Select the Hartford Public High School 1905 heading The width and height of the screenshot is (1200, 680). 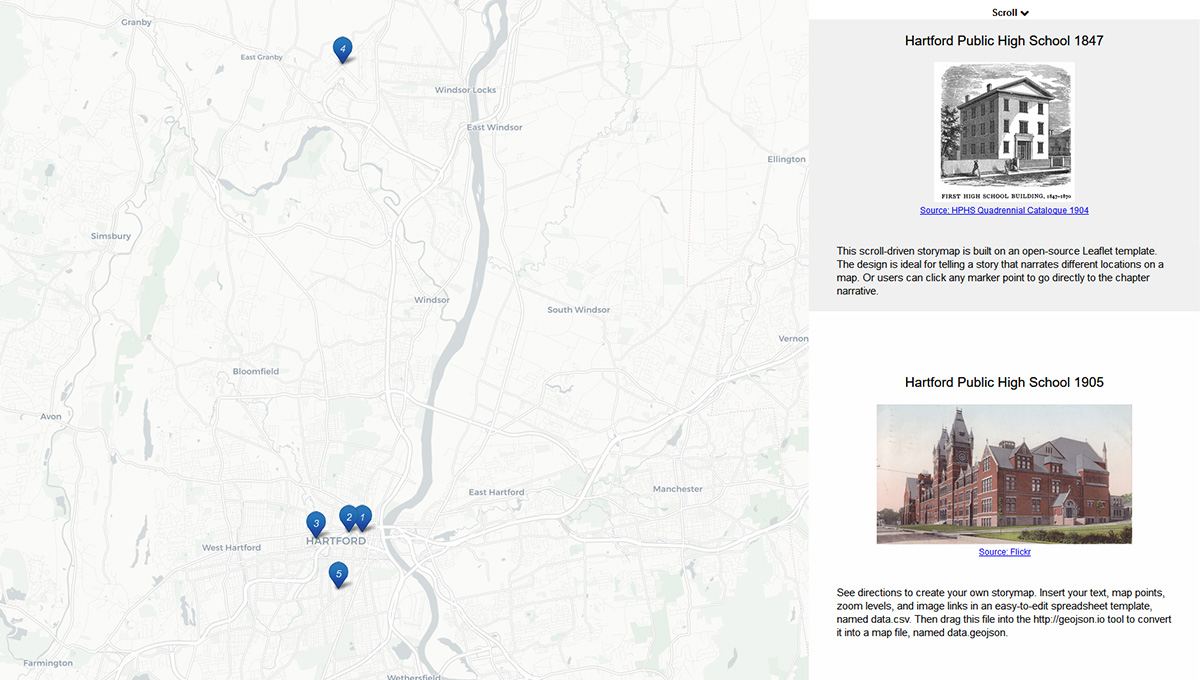tap(1004, 382)
